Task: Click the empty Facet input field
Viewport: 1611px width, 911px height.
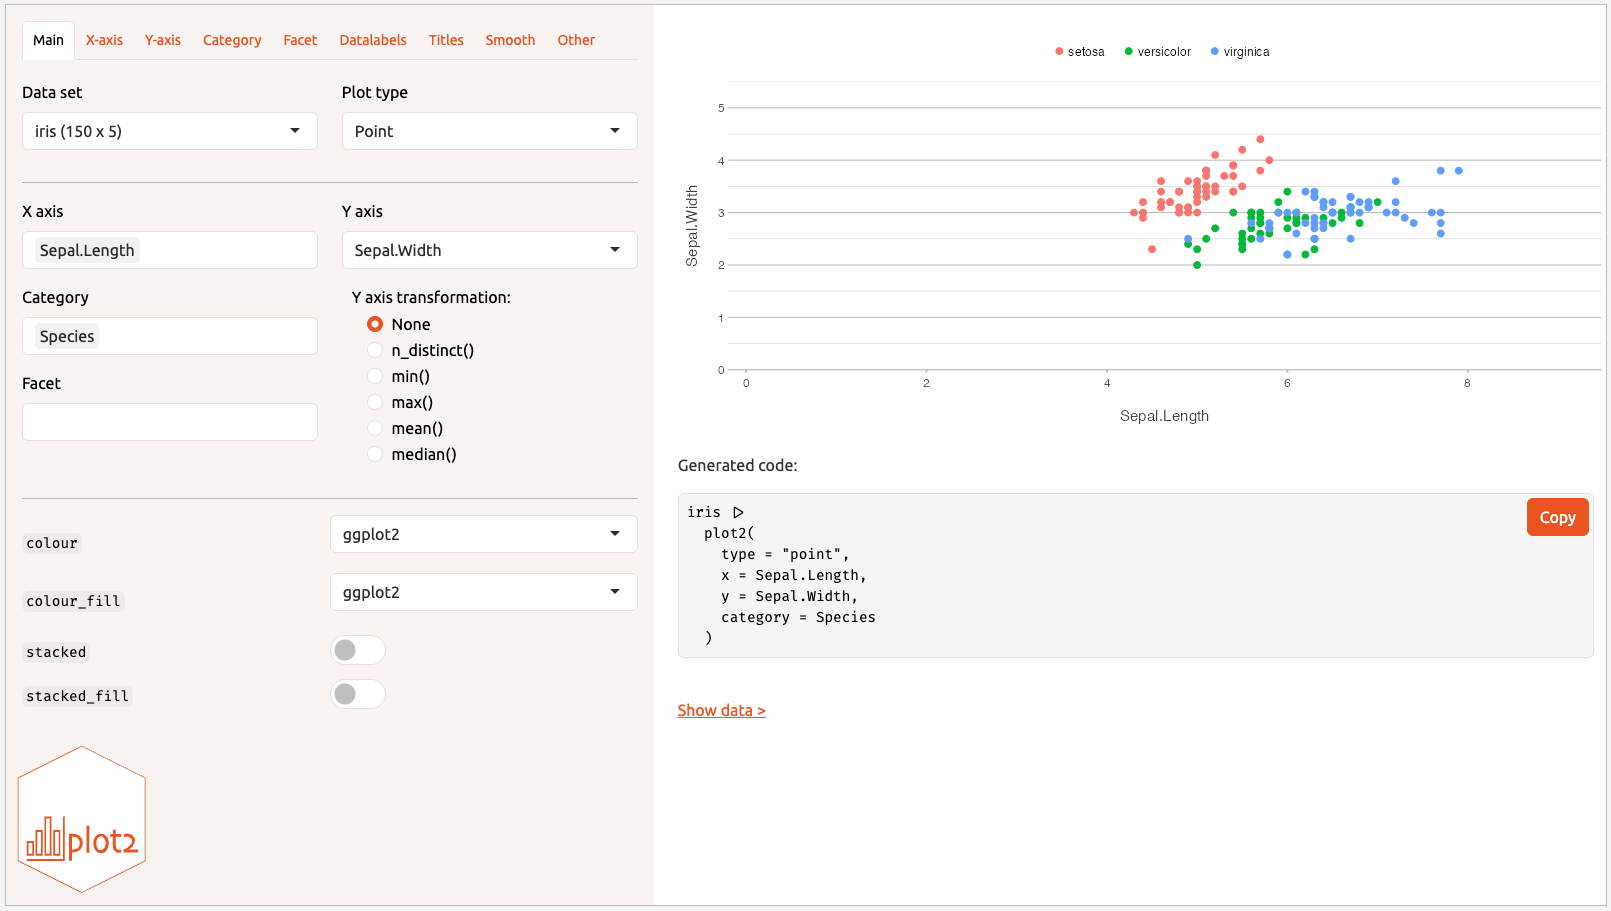Action: [x=169, y=422]
